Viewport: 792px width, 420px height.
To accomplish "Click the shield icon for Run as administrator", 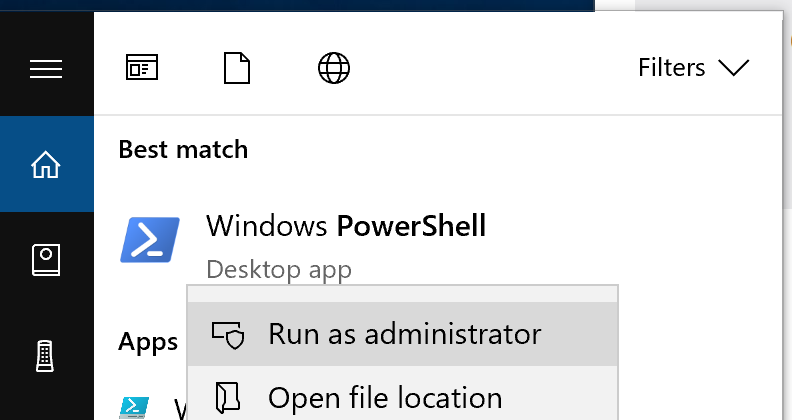I will click(228, 335).
